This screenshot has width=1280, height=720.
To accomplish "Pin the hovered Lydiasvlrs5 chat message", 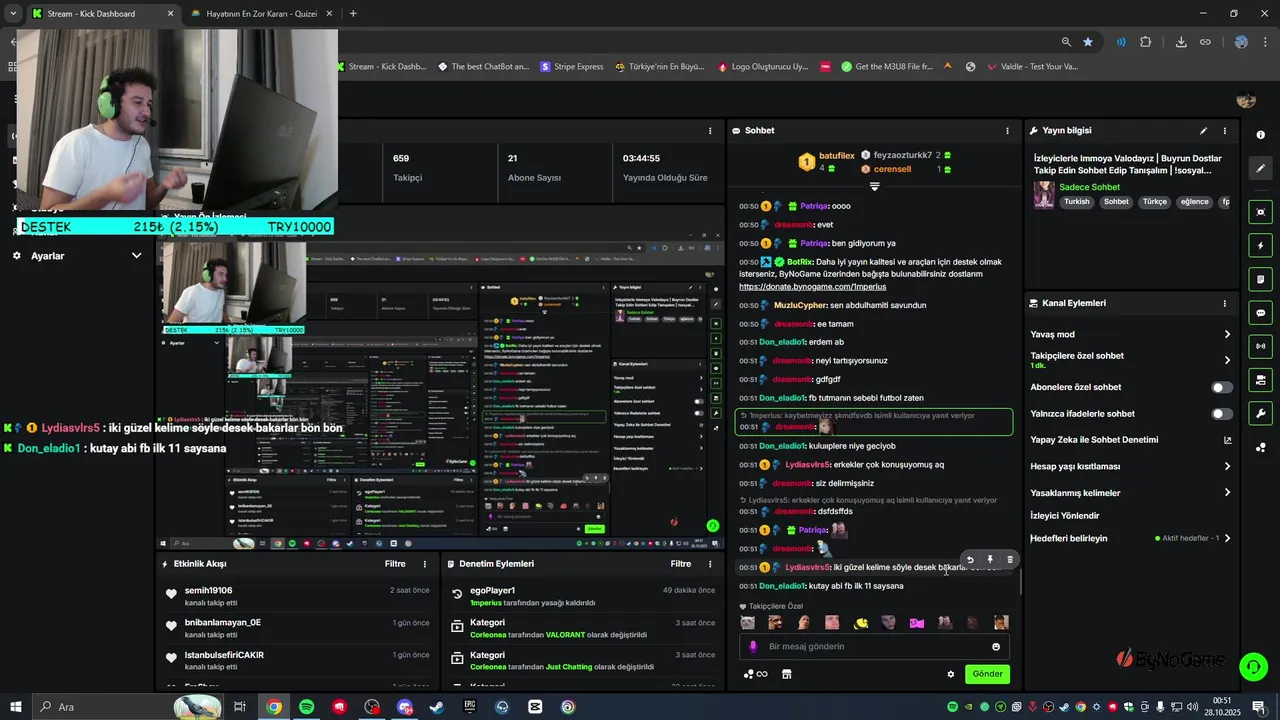I will pyautogui.click(x=990, y=560).
